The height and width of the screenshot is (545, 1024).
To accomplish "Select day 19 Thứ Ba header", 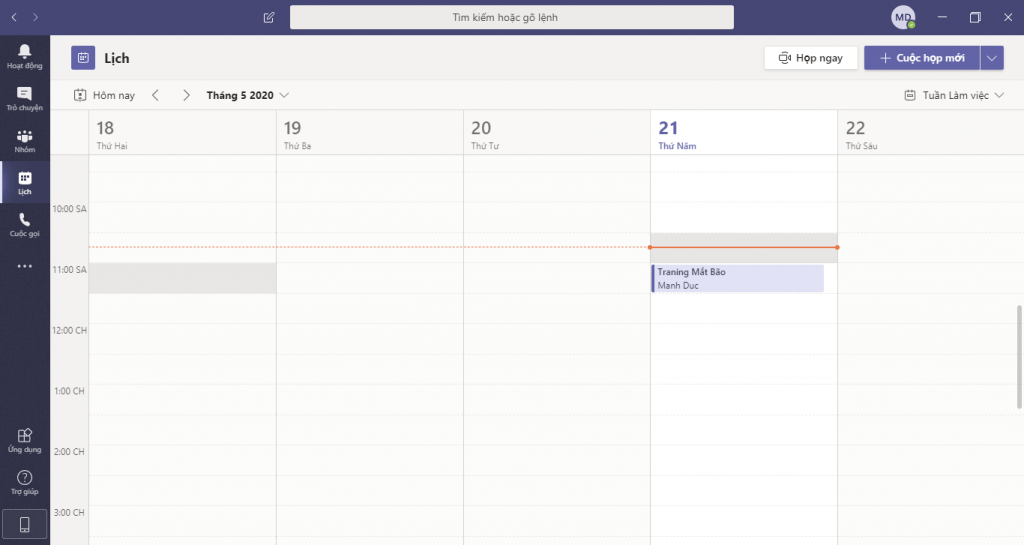I will point(370,133).
